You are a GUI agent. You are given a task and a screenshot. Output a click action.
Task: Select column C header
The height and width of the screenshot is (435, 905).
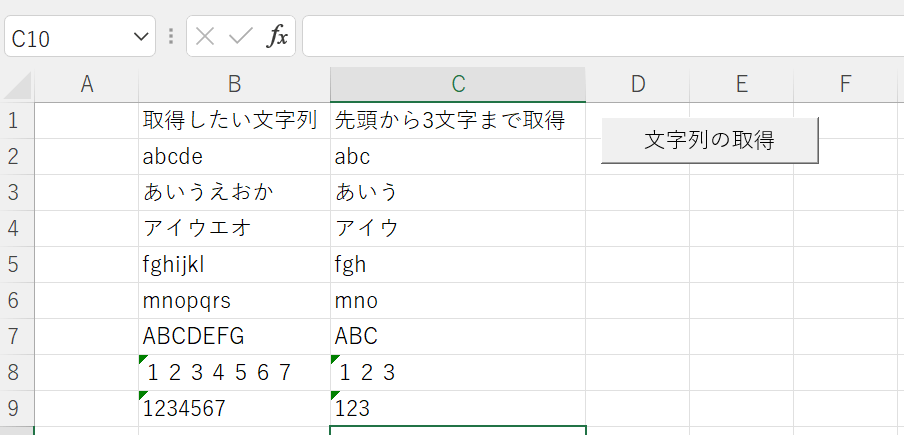click(x=458, y=85)
